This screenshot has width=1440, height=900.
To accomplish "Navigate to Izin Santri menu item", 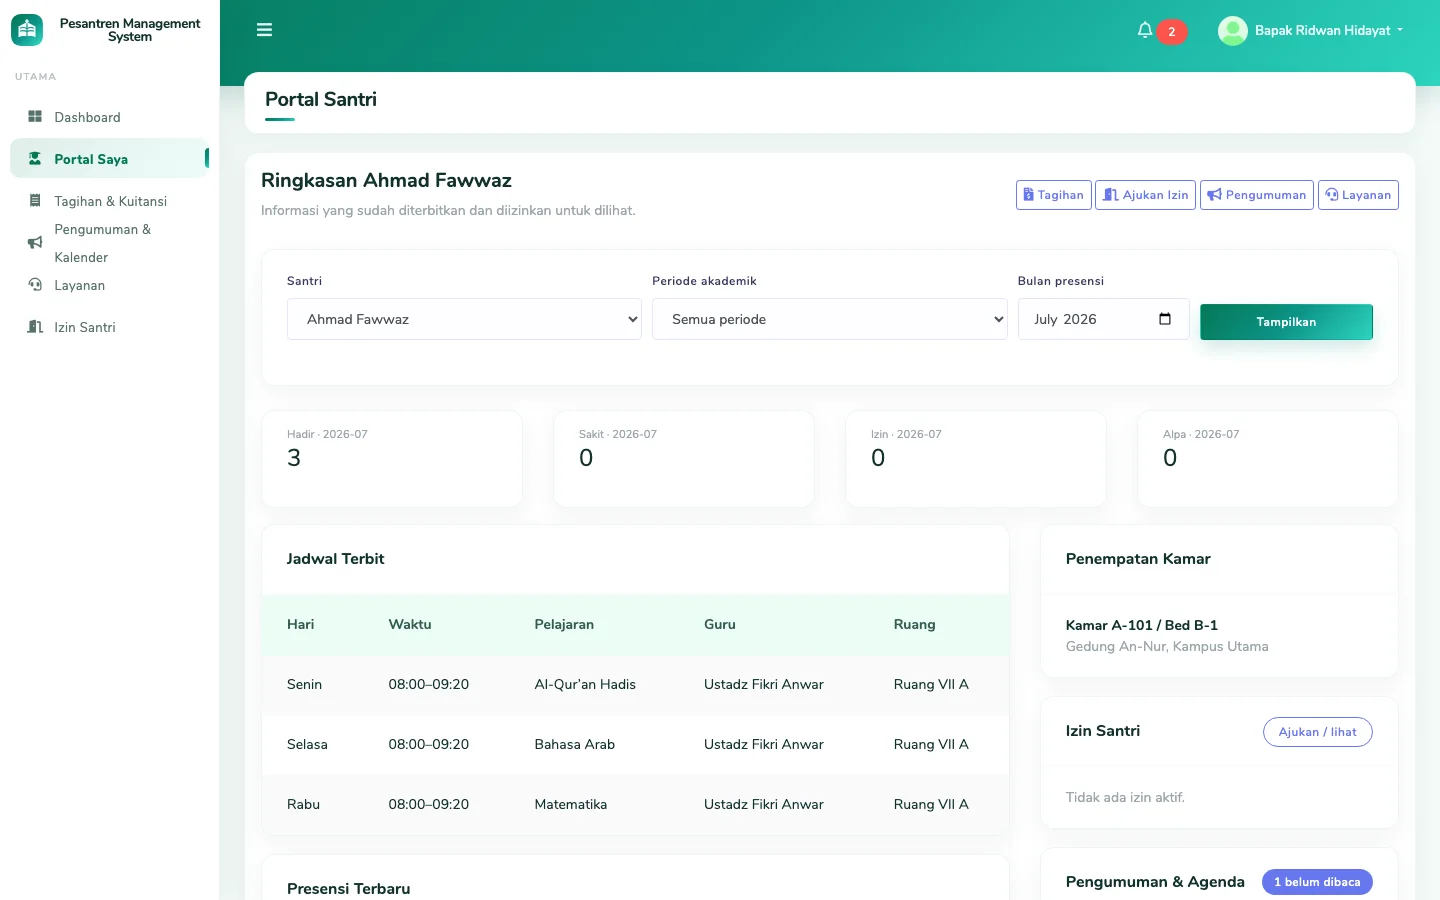I will (110, 327).
